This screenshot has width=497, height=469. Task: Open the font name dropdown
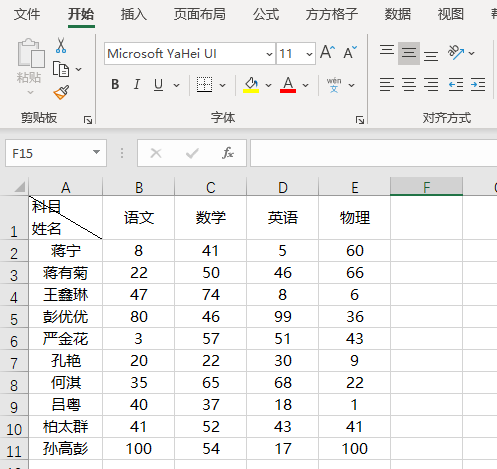(x=269, y=54)
